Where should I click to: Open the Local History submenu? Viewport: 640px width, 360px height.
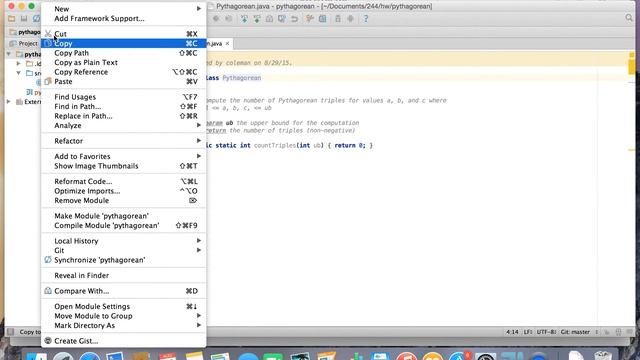(123, 241)
